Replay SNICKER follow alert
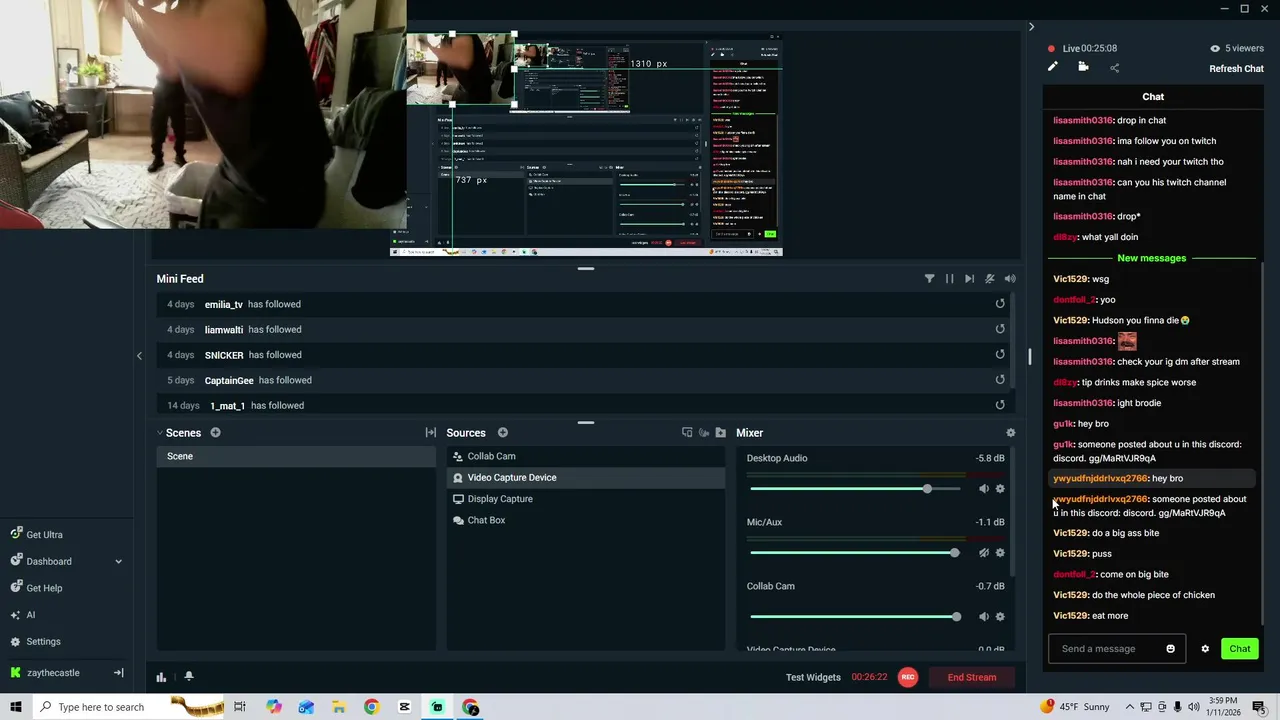 [x=1000, y=354]
